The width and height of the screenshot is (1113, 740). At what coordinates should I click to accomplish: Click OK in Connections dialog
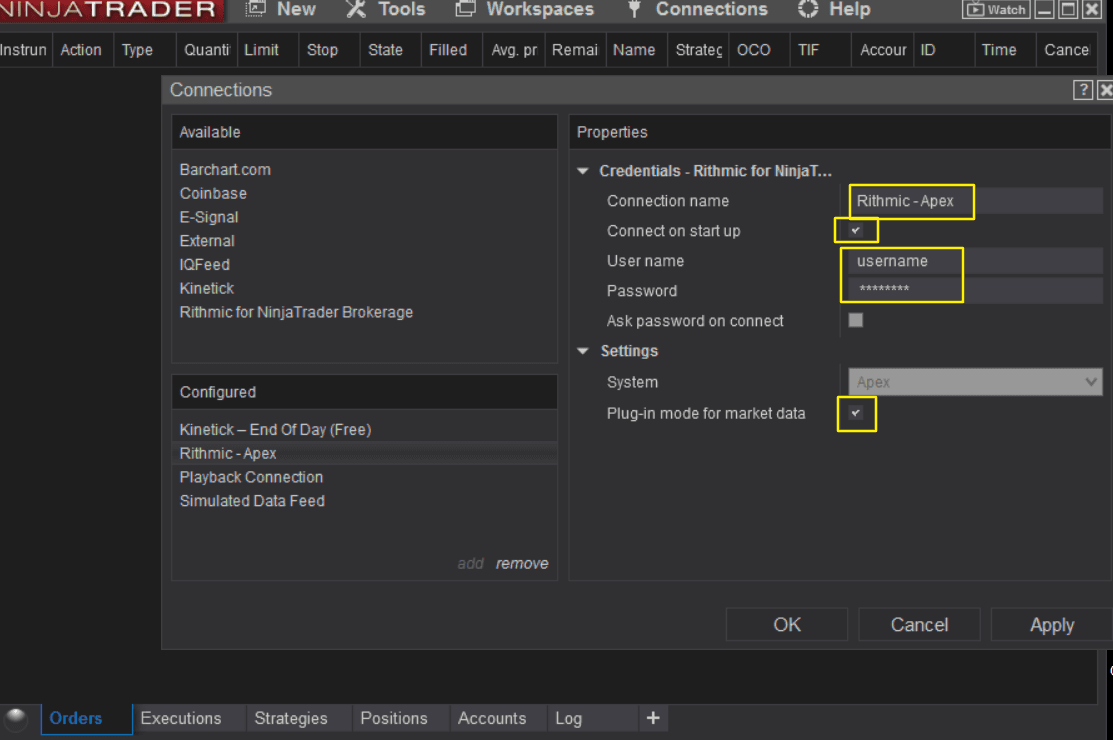tap(786, 624)
